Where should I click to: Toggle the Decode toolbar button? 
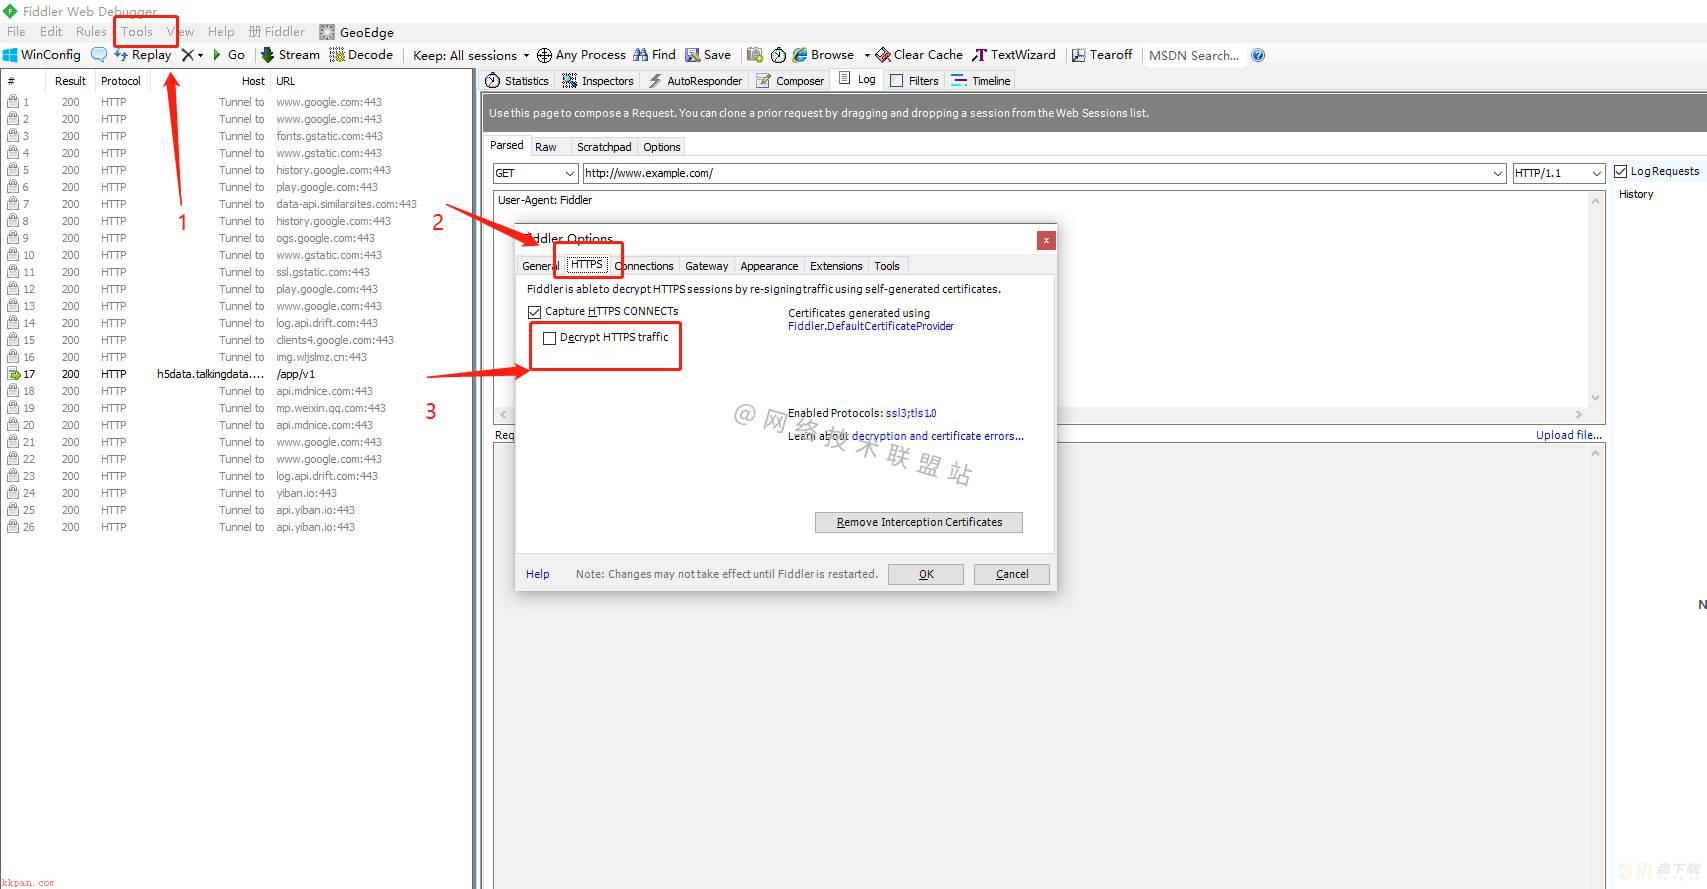coord(361,55)
